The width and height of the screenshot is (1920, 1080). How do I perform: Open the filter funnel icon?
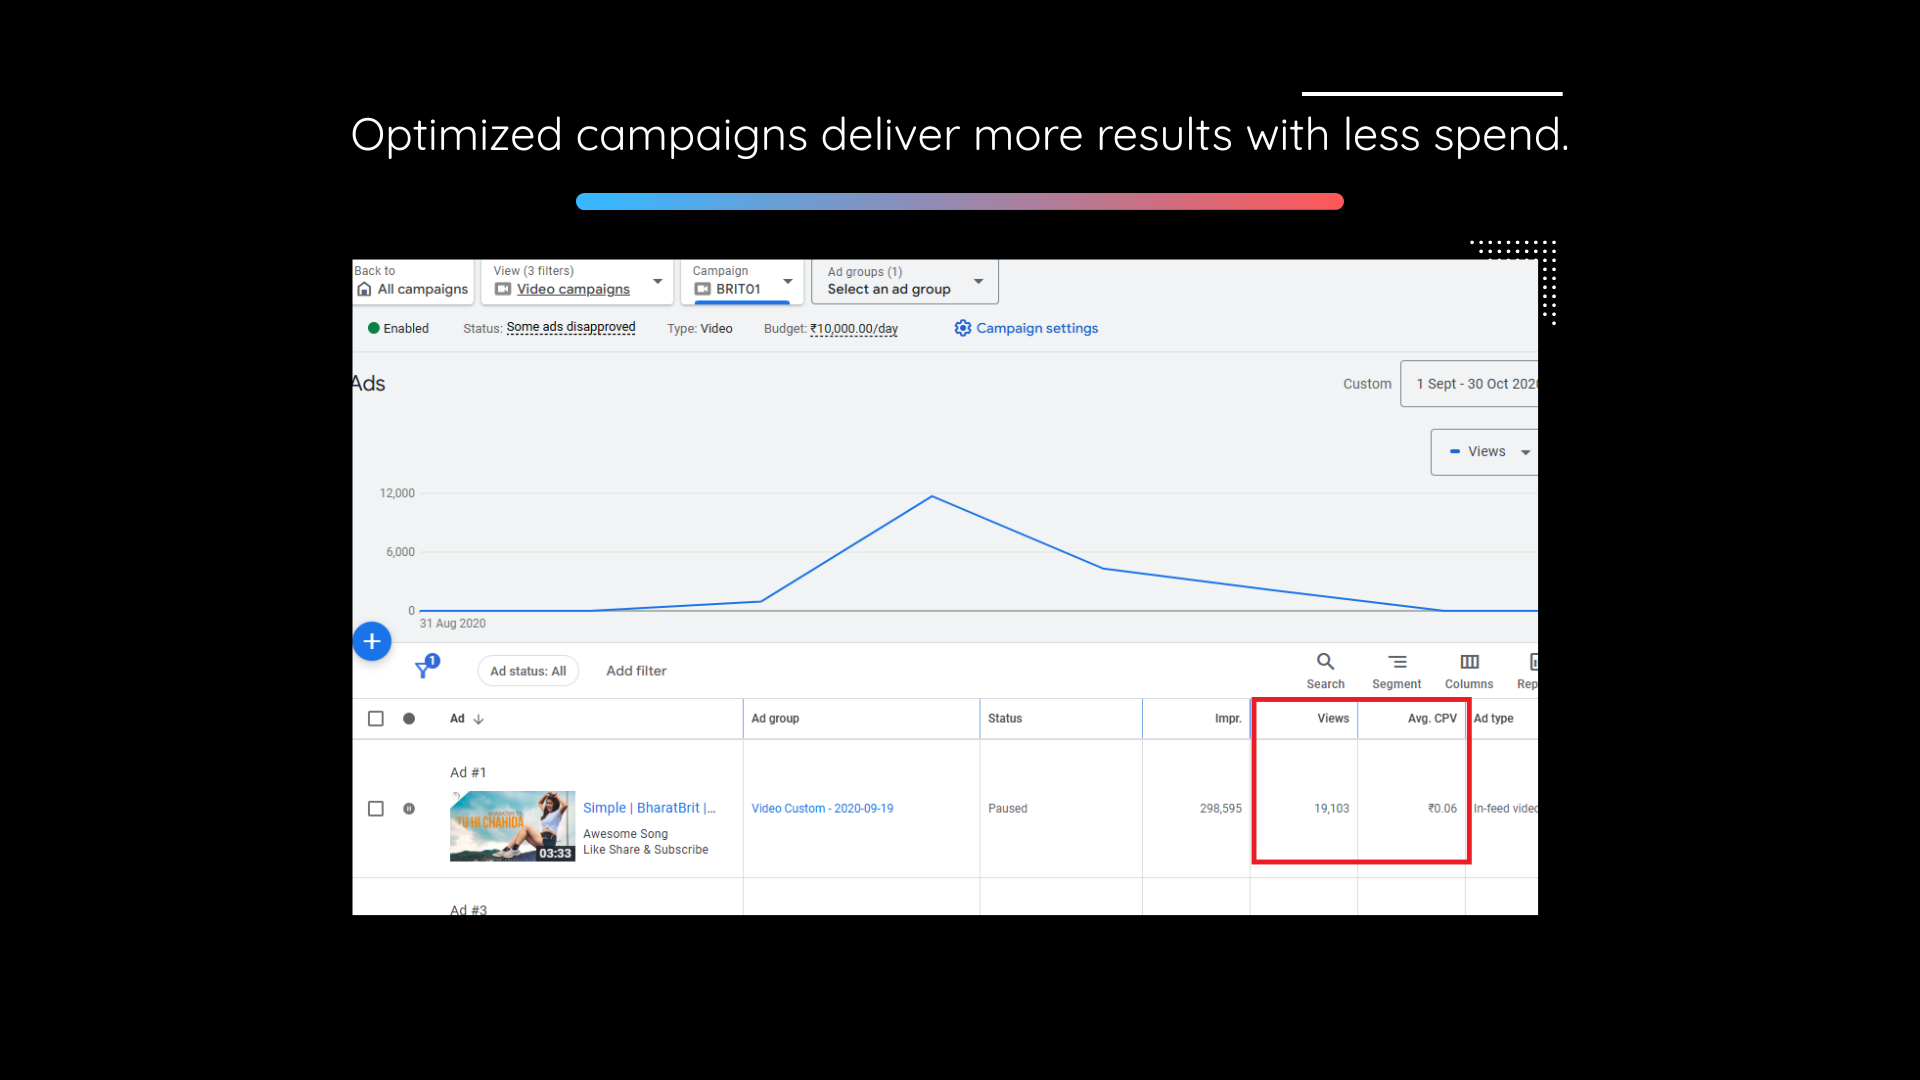click(x=424, y=669)
